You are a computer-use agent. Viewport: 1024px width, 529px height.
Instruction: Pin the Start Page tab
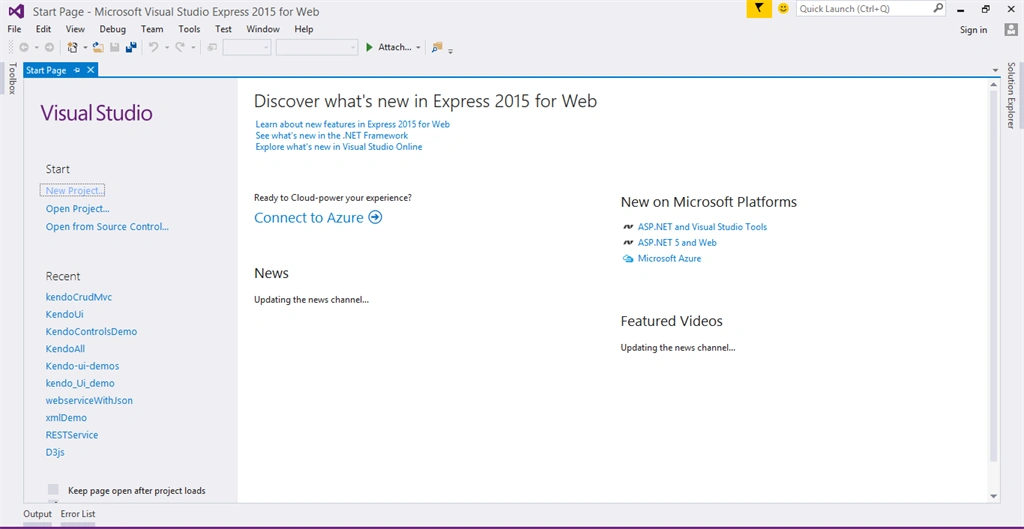(77, 70)
